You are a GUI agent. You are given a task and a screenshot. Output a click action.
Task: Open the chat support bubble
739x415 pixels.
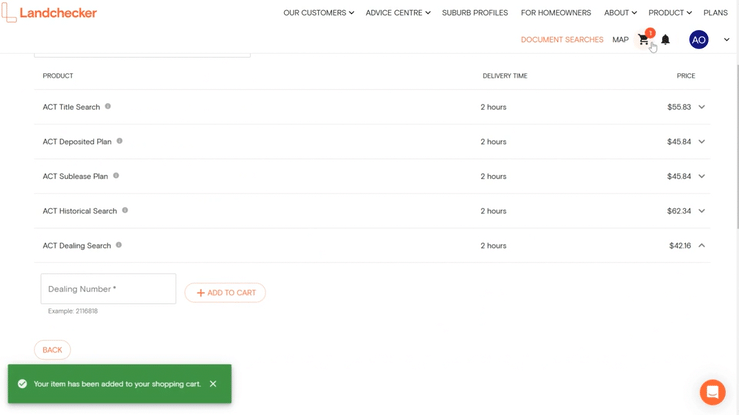[x=712, y=392]
